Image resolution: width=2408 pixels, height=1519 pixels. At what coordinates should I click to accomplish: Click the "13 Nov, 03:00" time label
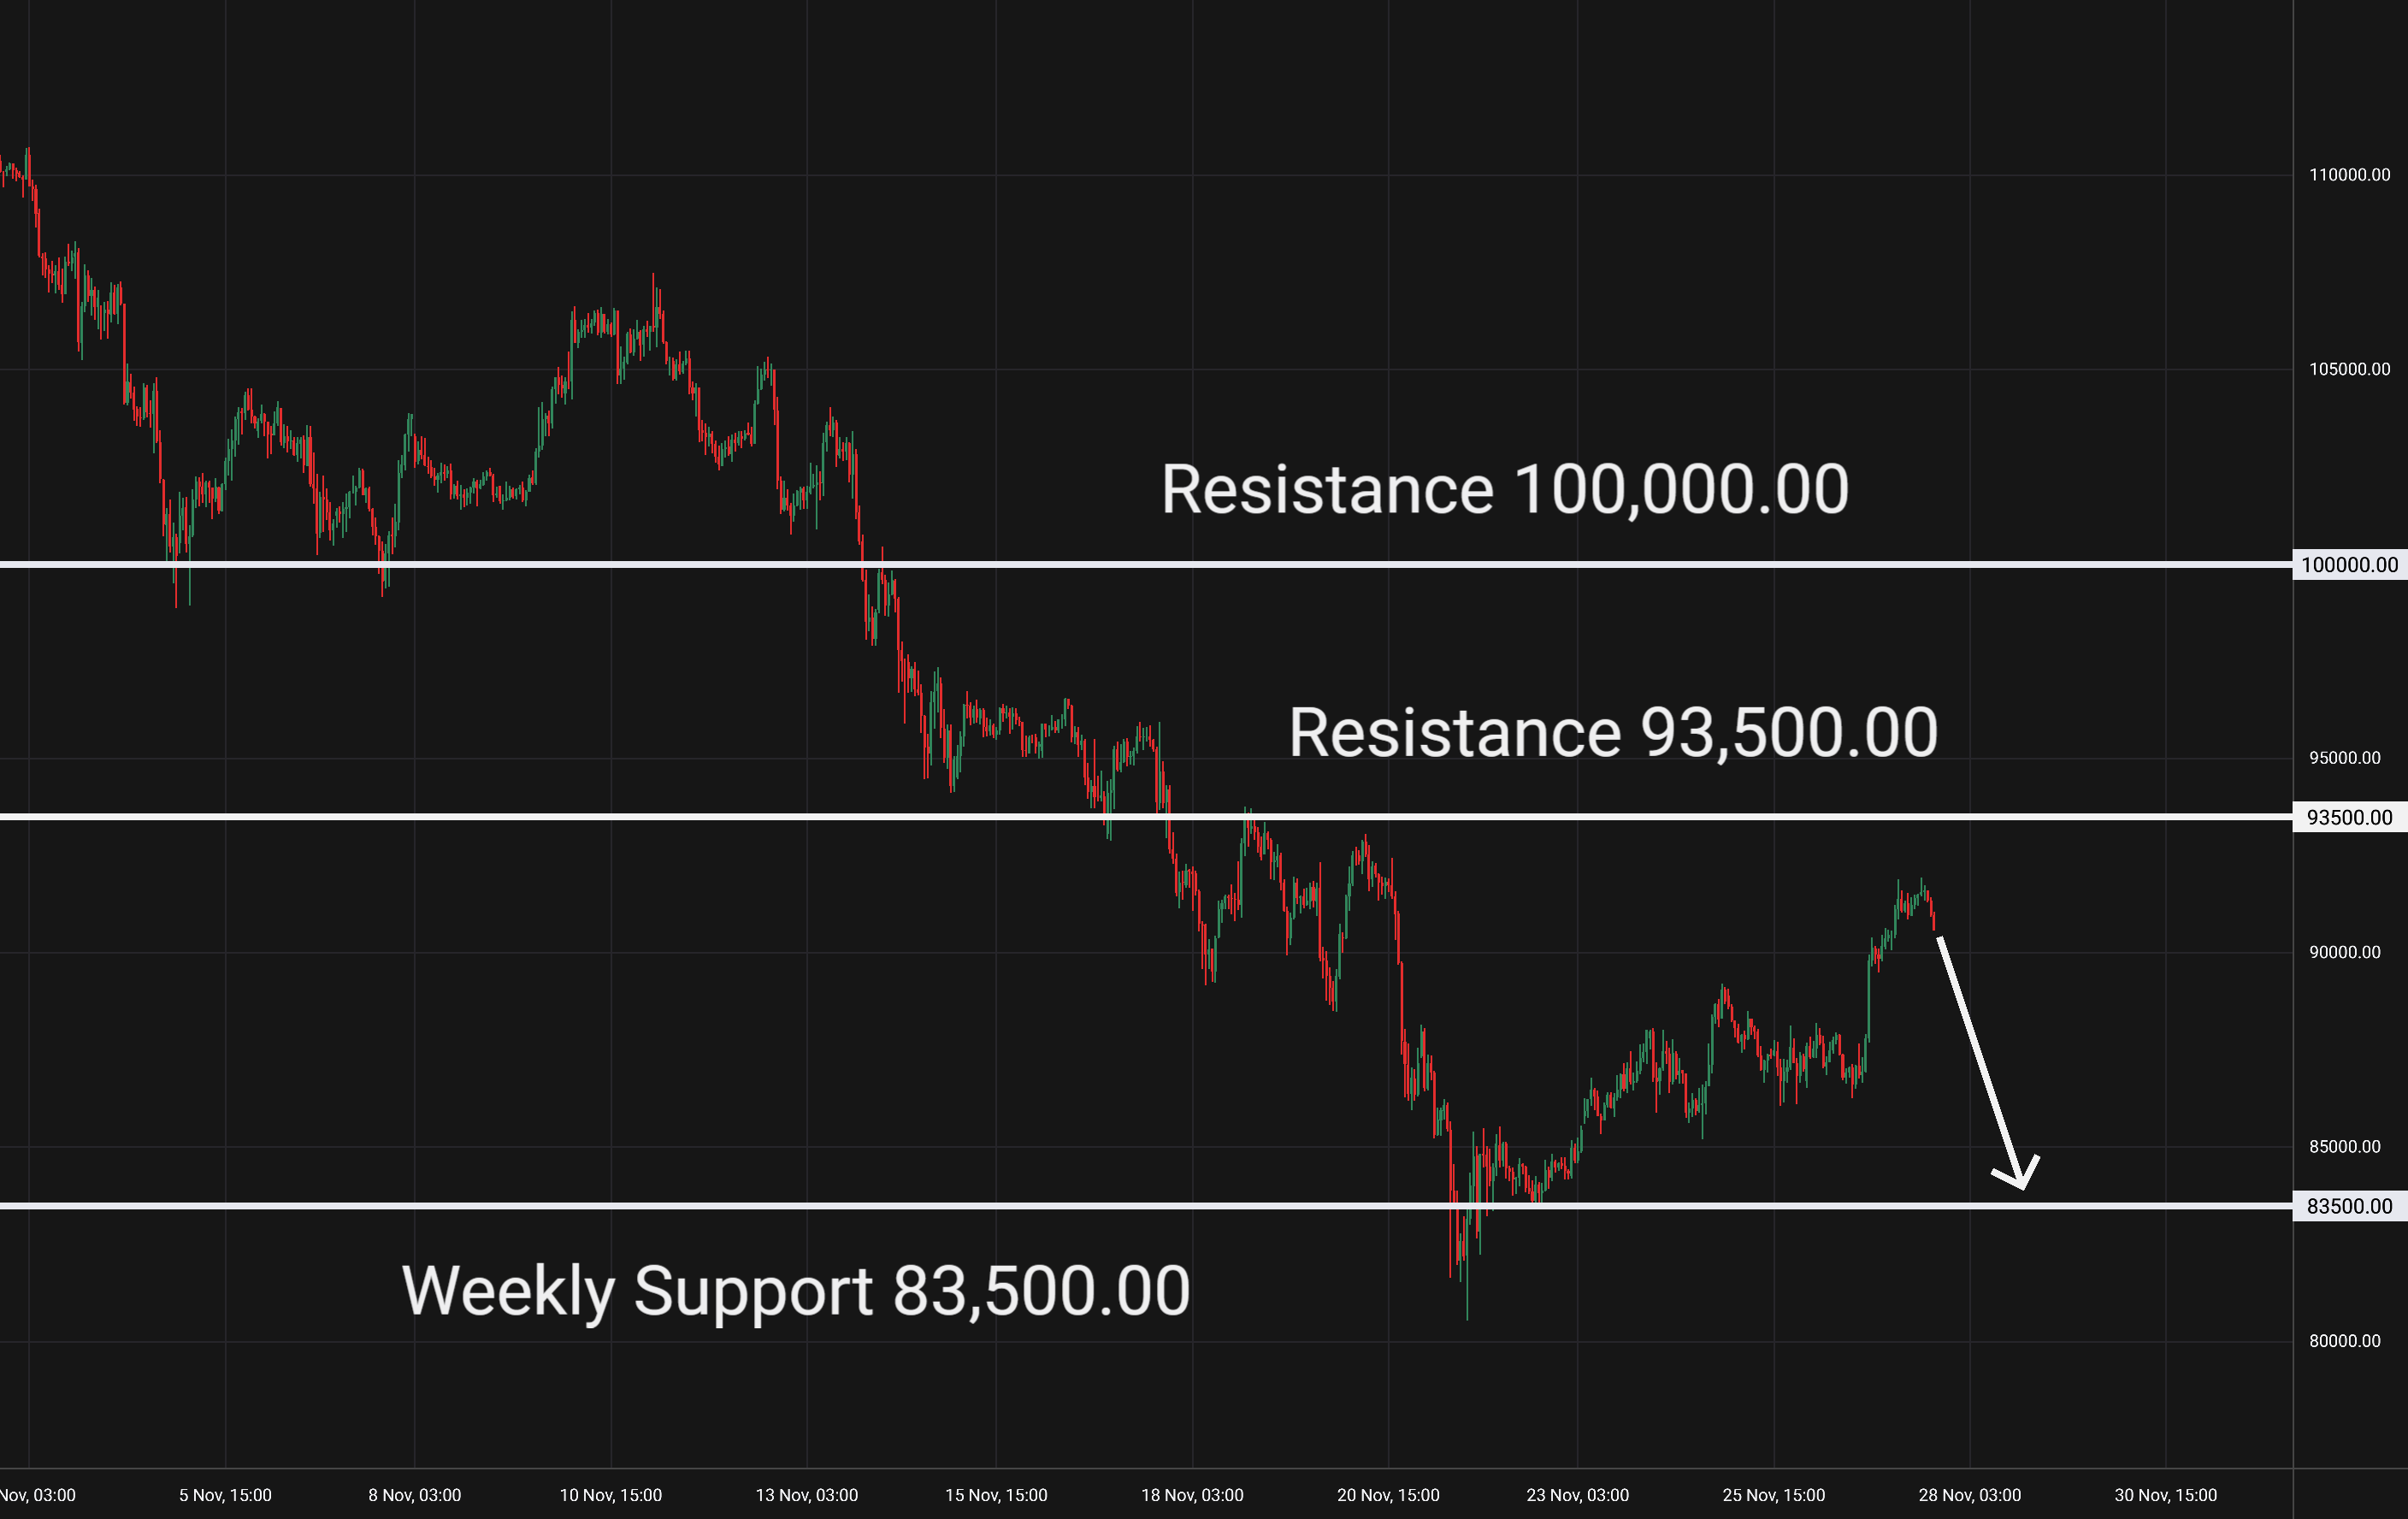[806, 1495]
